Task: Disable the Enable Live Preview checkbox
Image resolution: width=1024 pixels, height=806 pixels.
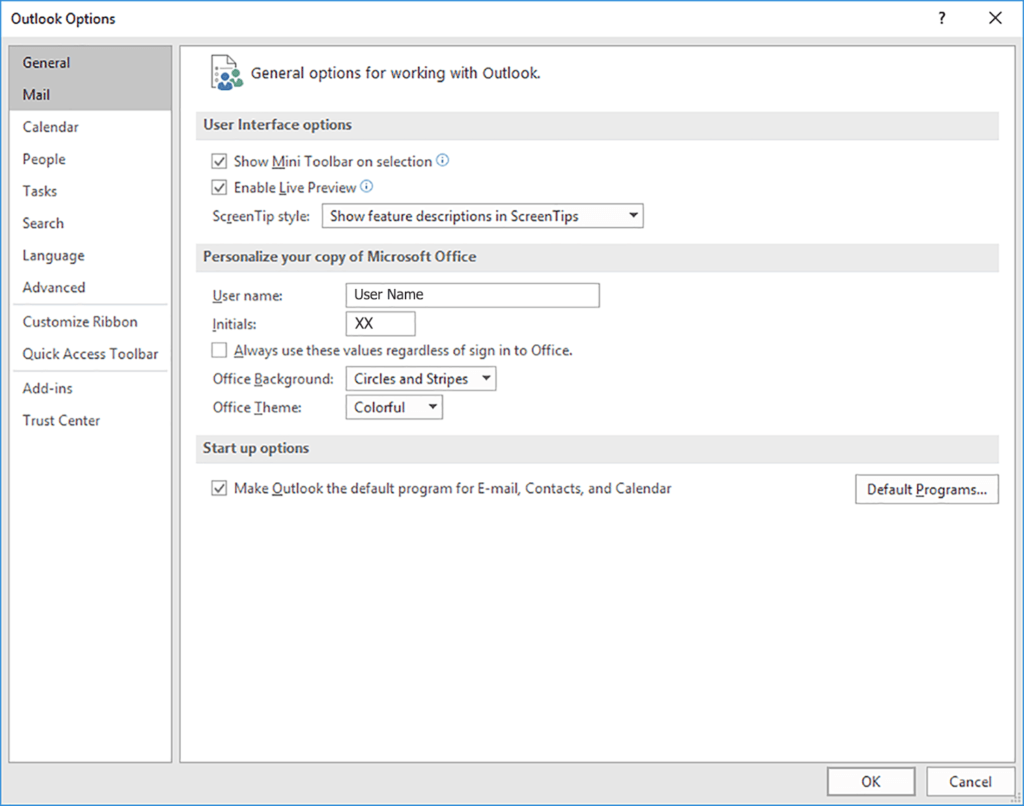Action: [x=220, y=188]
